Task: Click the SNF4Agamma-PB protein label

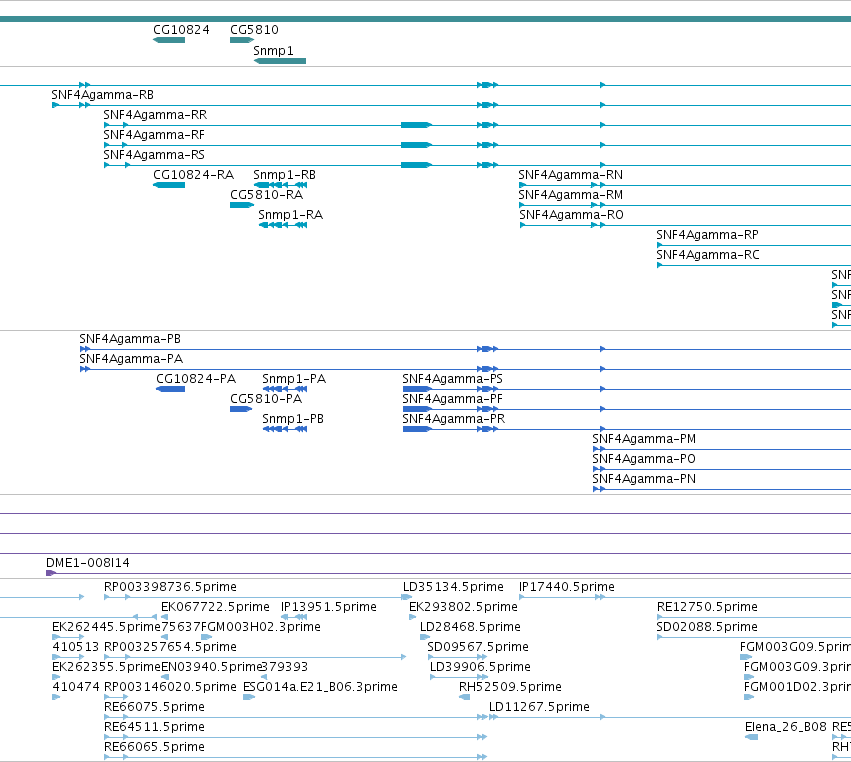Action: pos(130,339)
